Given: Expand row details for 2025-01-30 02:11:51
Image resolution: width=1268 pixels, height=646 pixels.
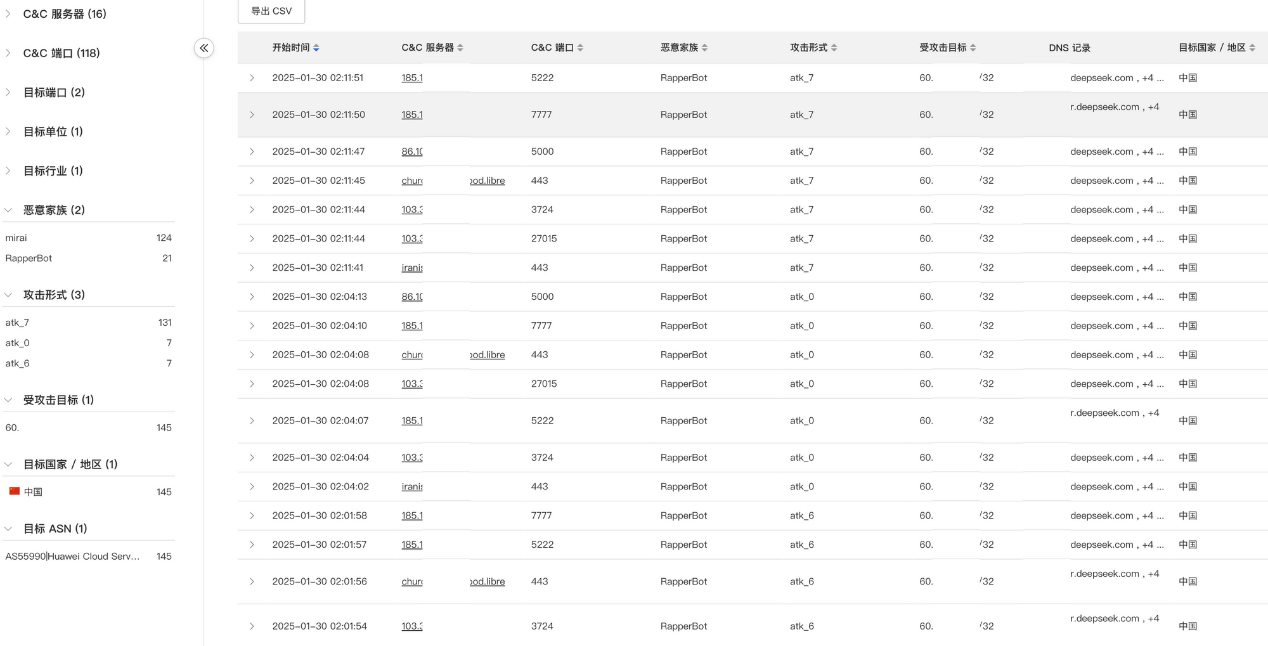Looking at the screenshot, I should tap(252, 78).
